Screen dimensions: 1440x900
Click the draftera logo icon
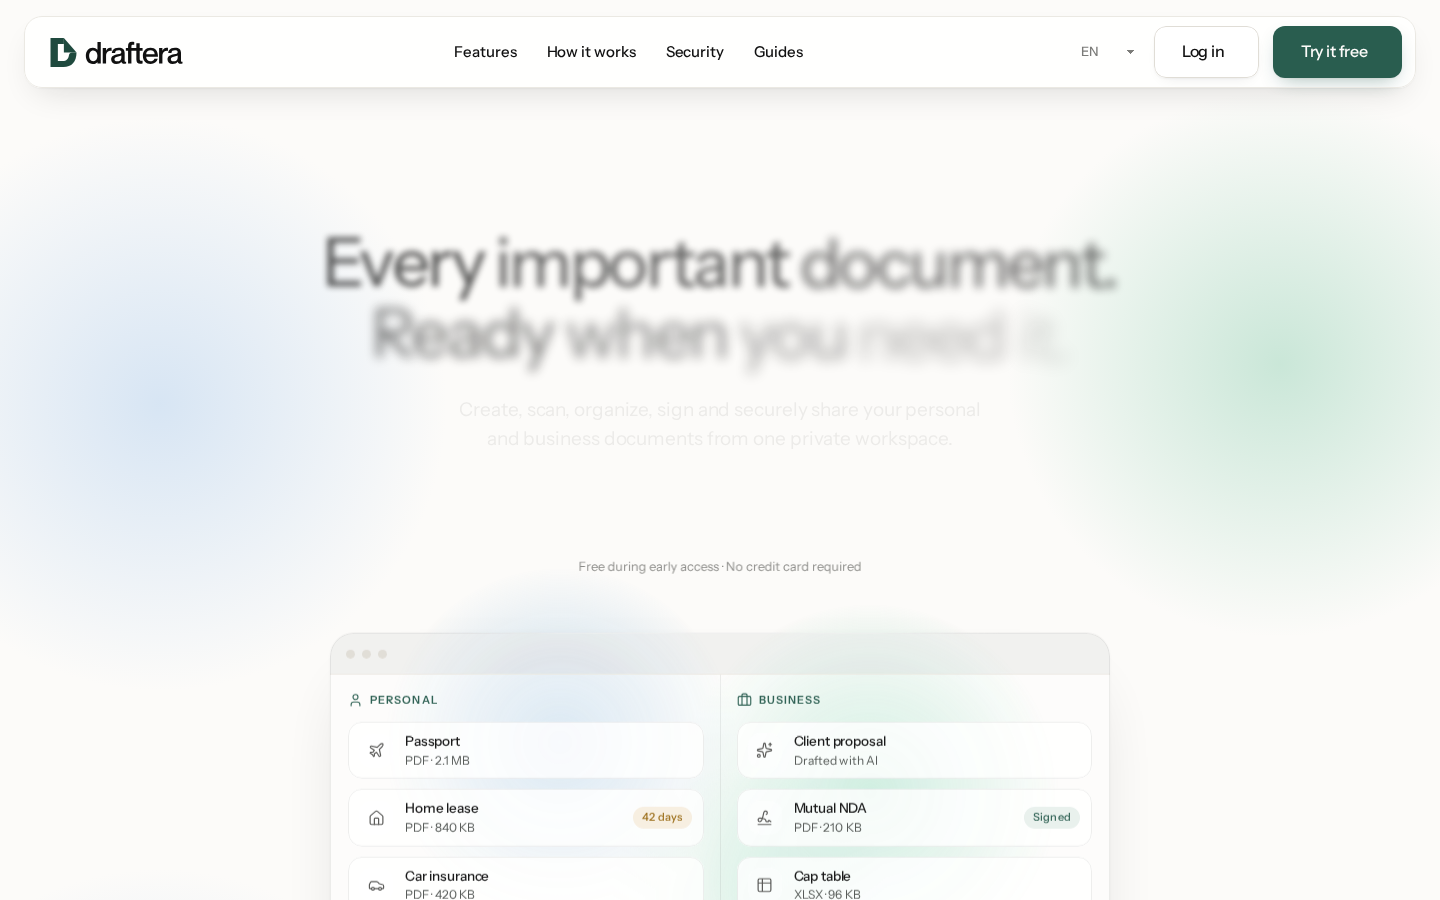tap(63, 52)
